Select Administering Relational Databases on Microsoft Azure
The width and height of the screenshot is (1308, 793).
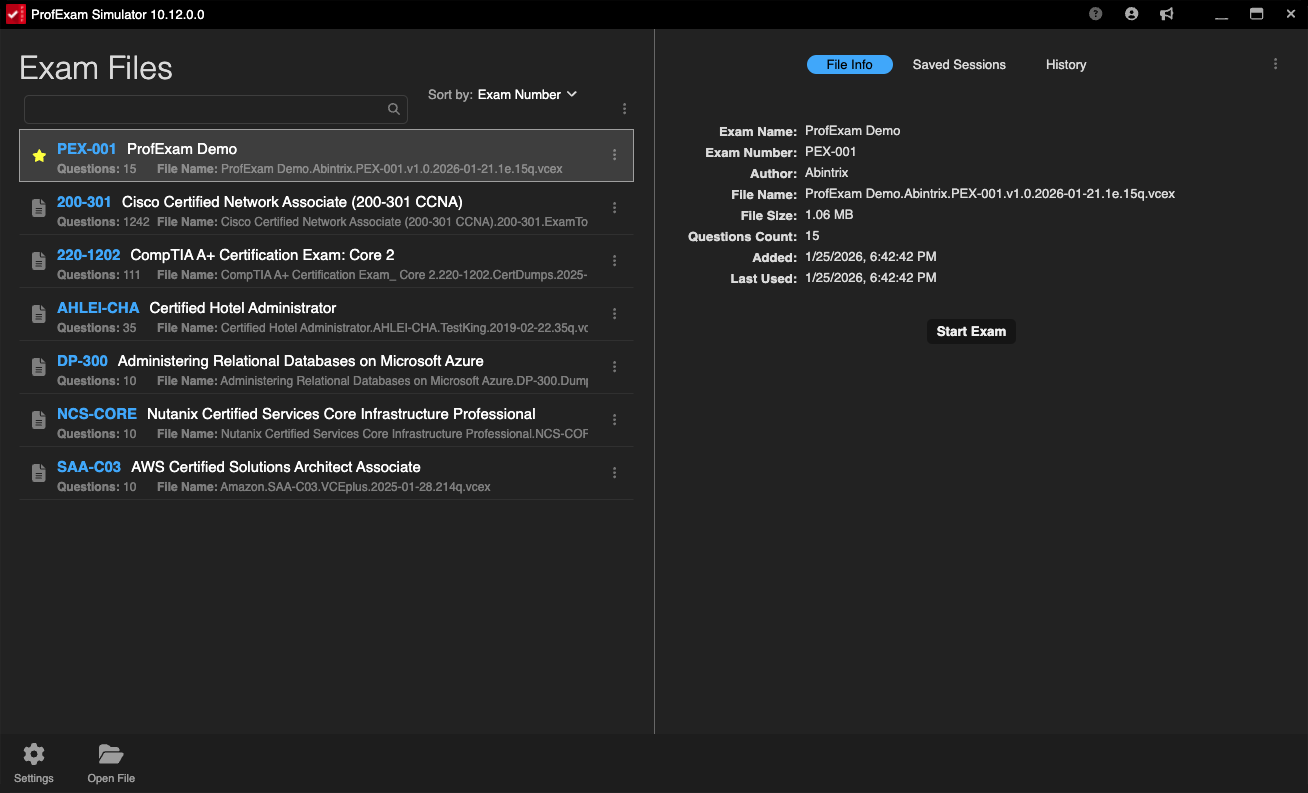tap(301, 361)
